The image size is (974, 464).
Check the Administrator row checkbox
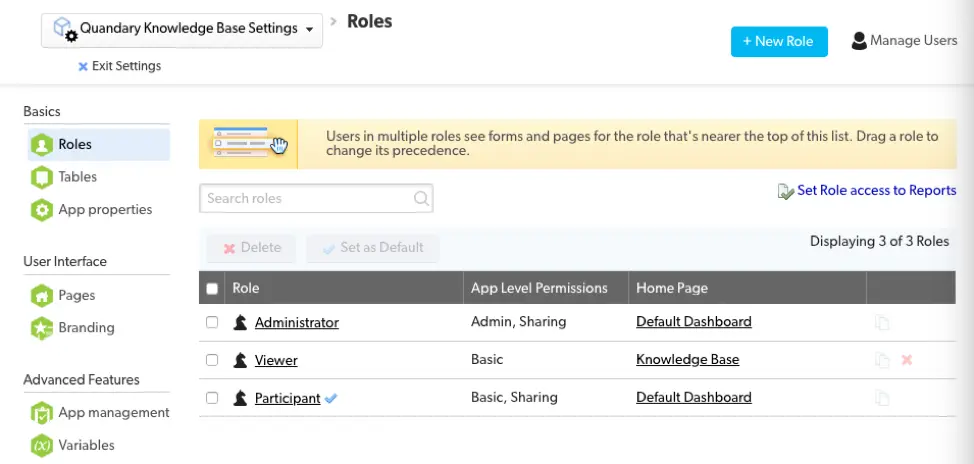[212, 322]
